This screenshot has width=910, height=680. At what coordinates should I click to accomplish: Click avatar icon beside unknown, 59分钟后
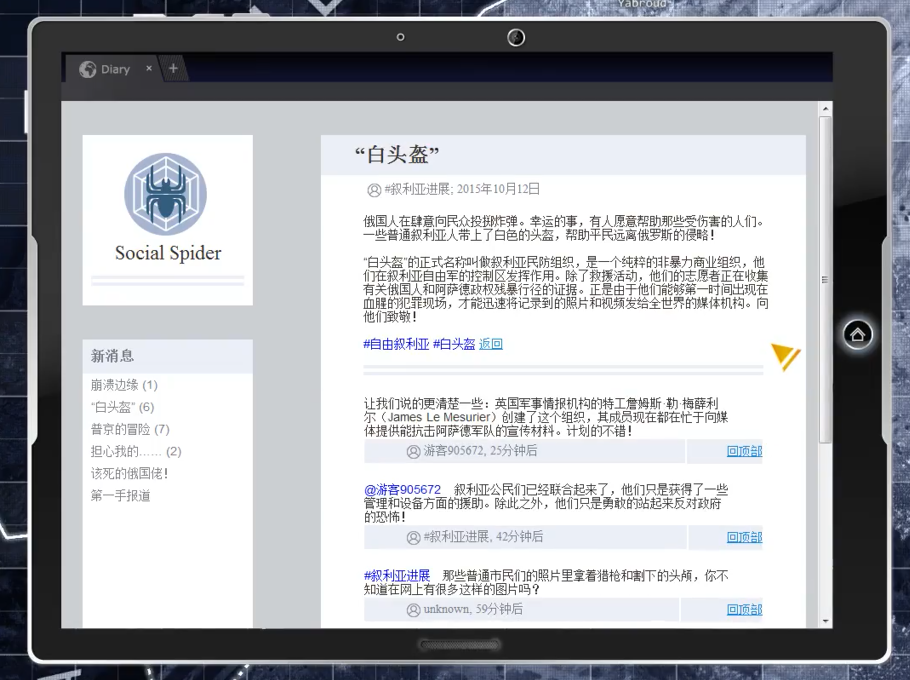[413, 610]
